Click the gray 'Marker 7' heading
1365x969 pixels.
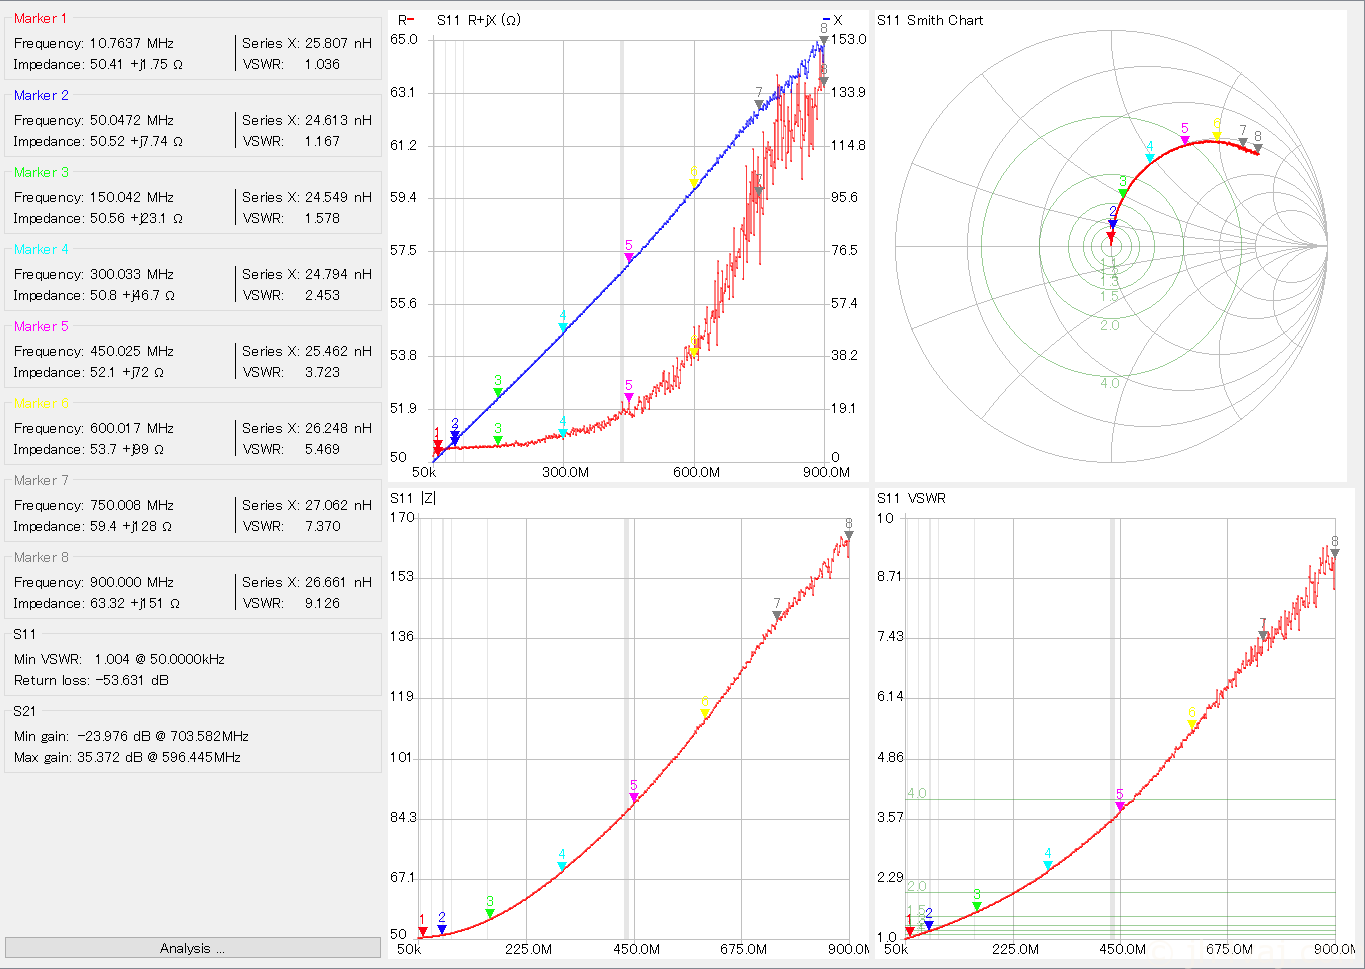42,480
